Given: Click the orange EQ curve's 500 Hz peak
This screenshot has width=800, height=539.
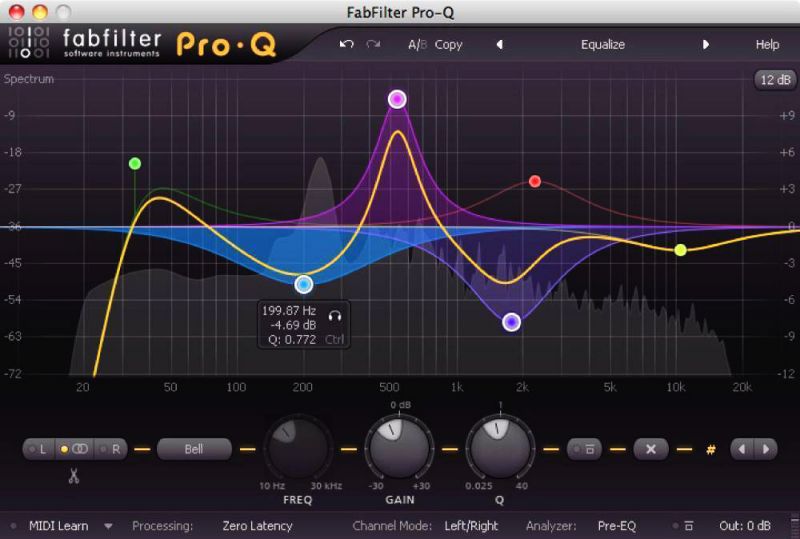Looking at the screenshot, I should point(397,132).
